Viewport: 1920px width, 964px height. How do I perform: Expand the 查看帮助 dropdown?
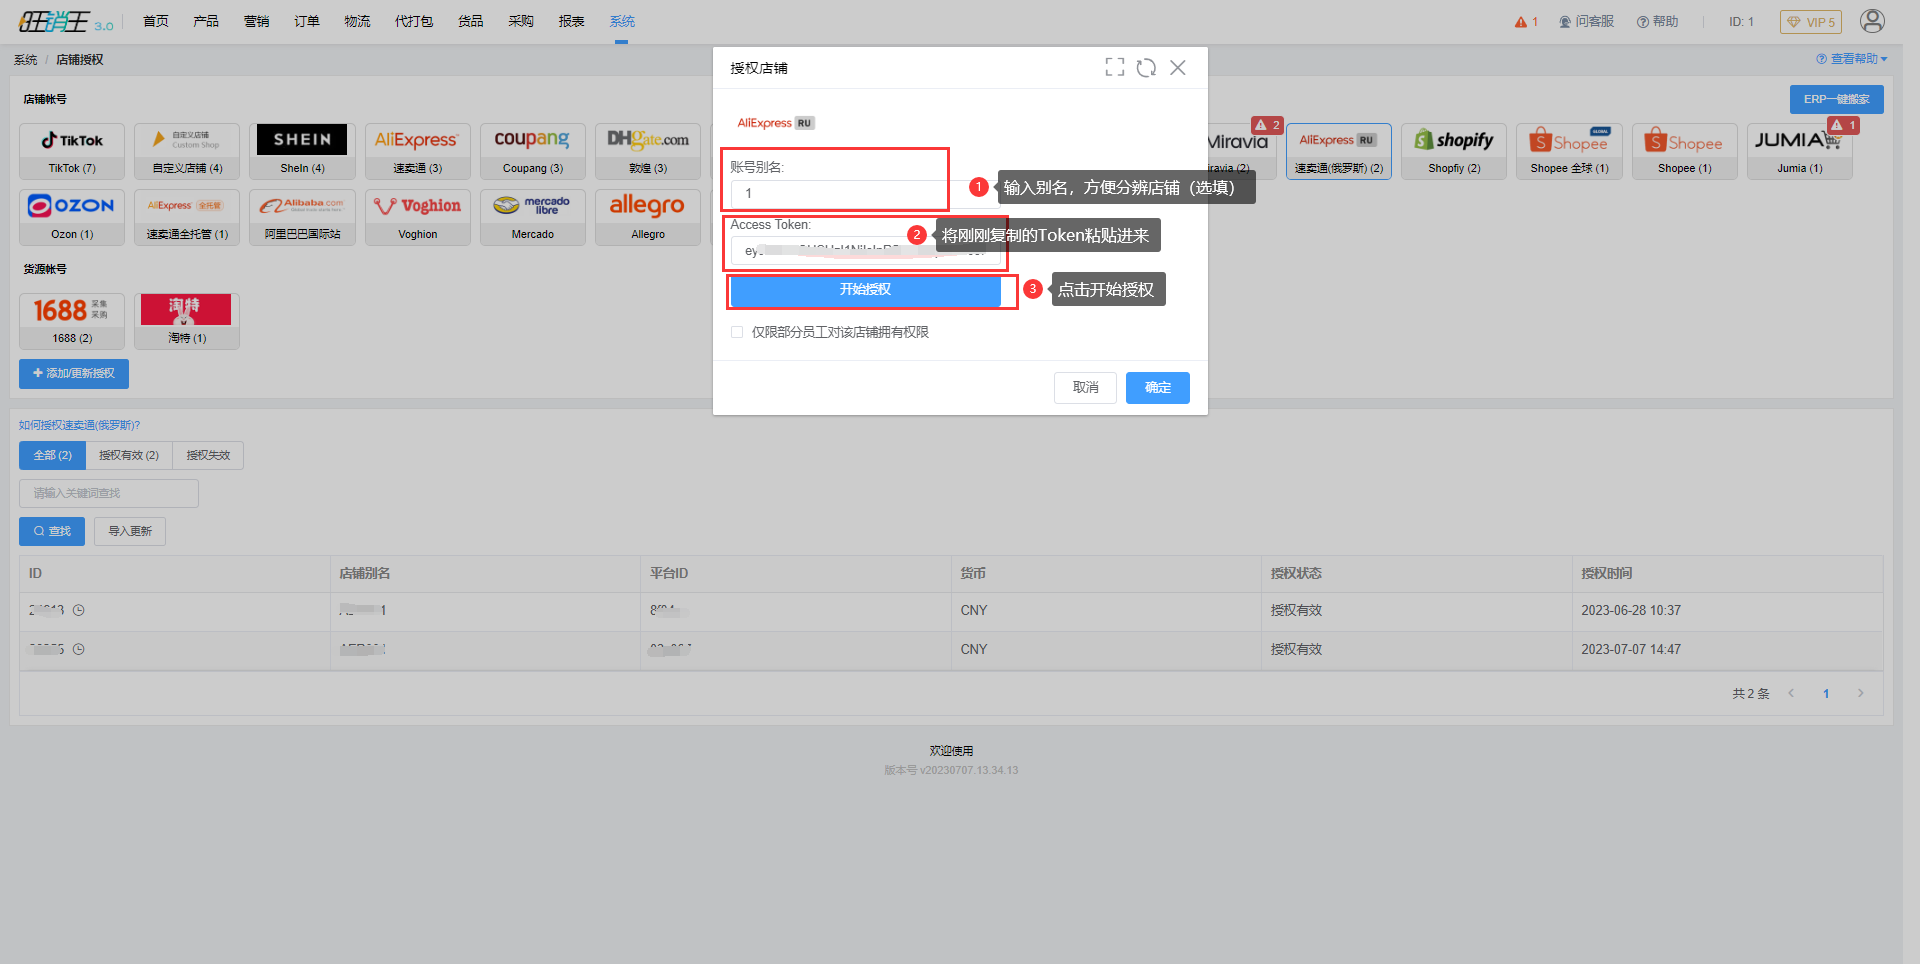coord(1852,59)
